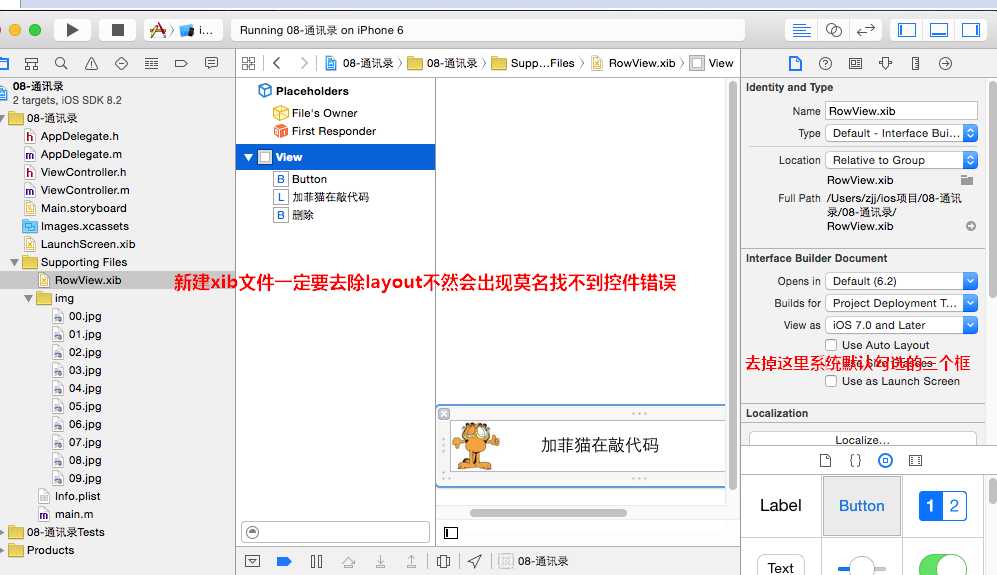Open the Code Snippet library

tap(855, 461)
